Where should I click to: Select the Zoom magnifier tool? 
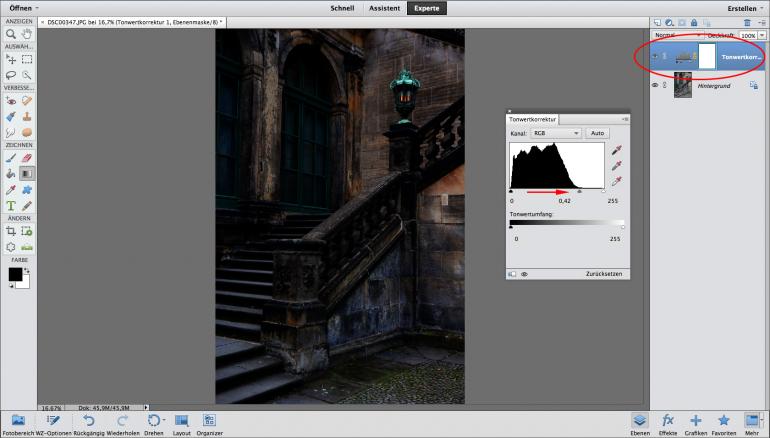click(x=11, y=34)
